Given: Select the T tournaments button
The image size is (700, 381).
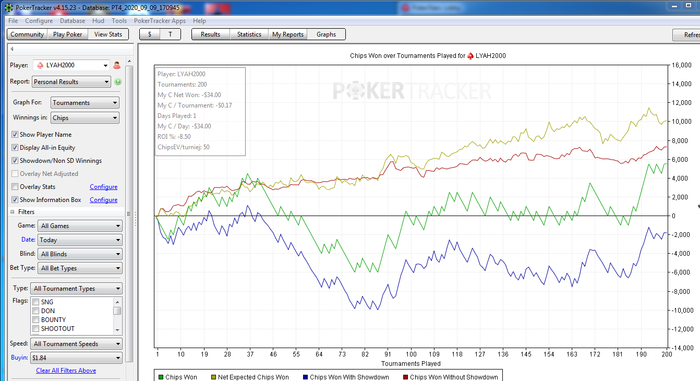Looking at the screenshot, I should tap(170, 34).
